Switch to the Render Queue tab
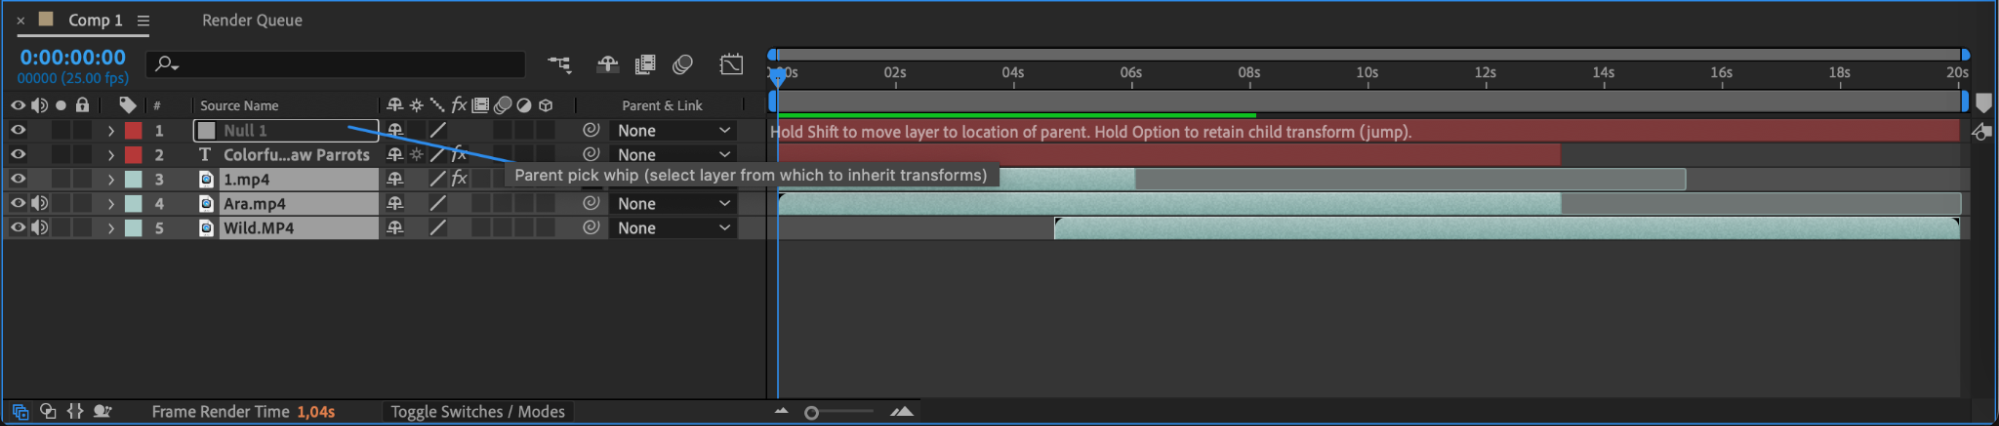Image resolution: width=1999 pixels, height=426 pixels. click(252, 20)
